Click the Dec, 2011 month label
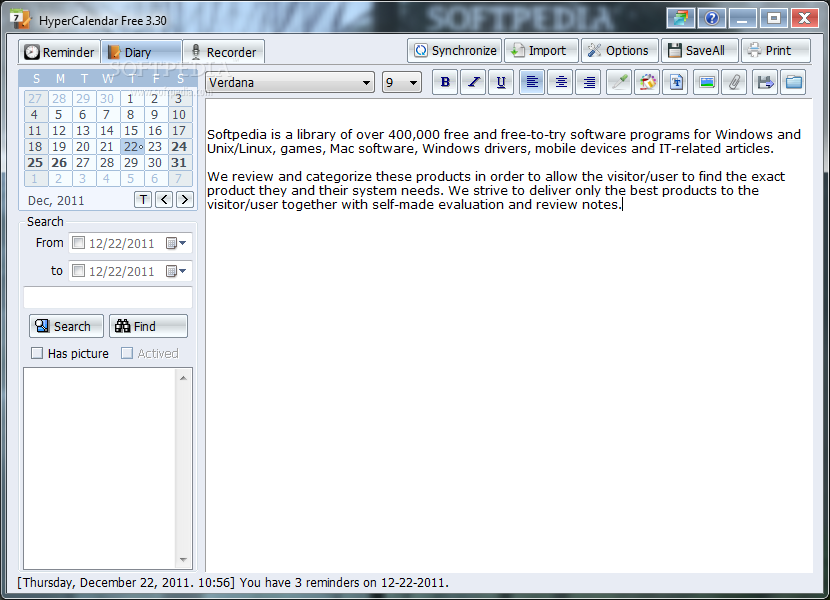Viewport: 830px width, 600px height. (56, 201)
